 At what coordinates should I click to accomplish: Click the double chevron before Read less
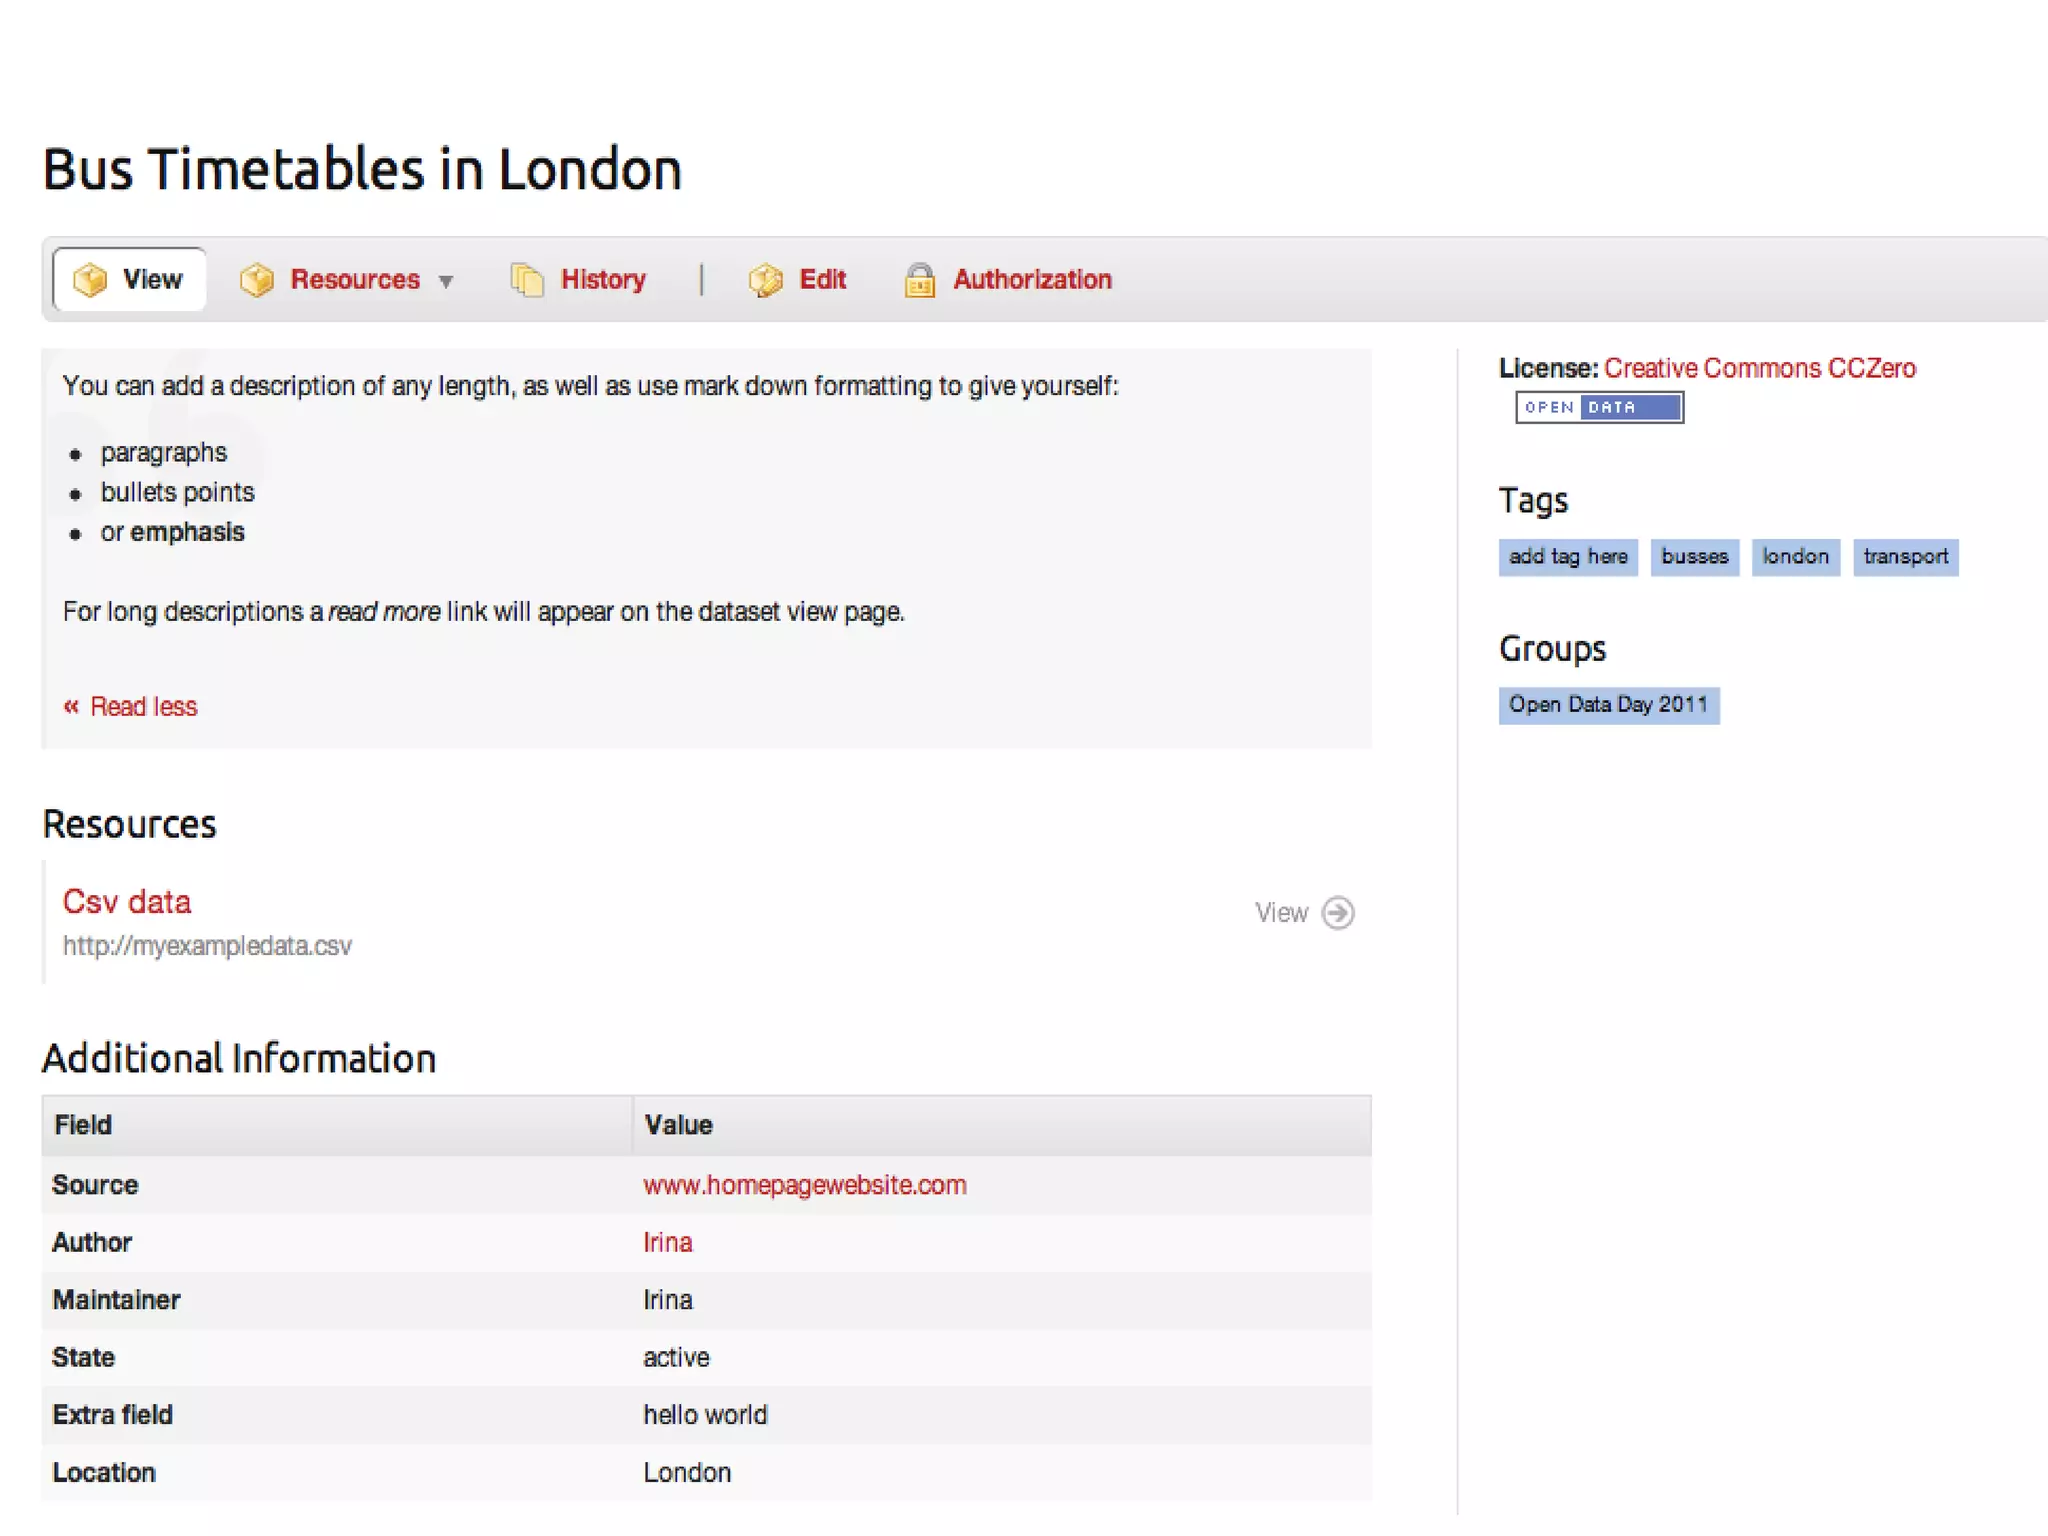pyautogui.click(x=71, y=707)
